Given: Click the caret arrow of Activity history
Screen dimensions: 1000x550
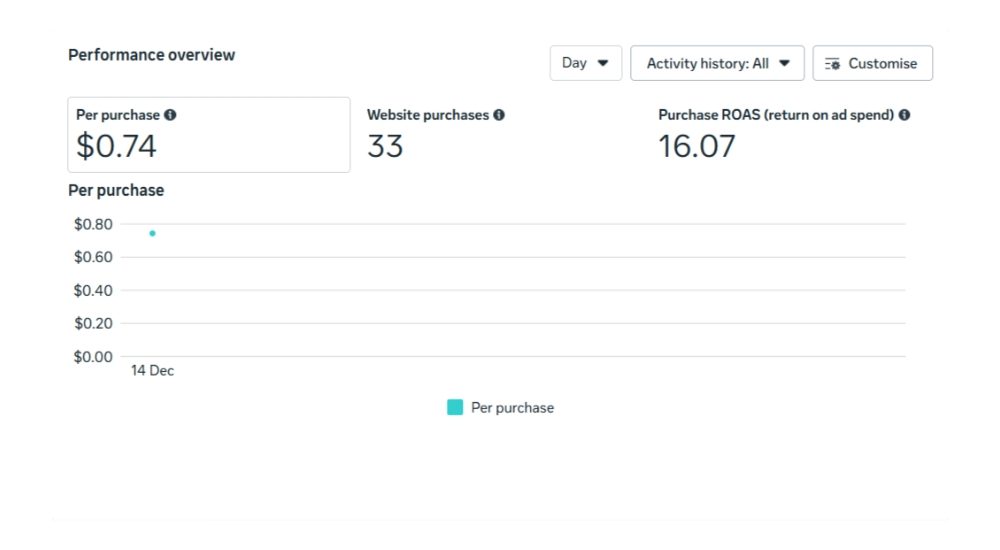Looking at the screenshot, I should (785, 63).
